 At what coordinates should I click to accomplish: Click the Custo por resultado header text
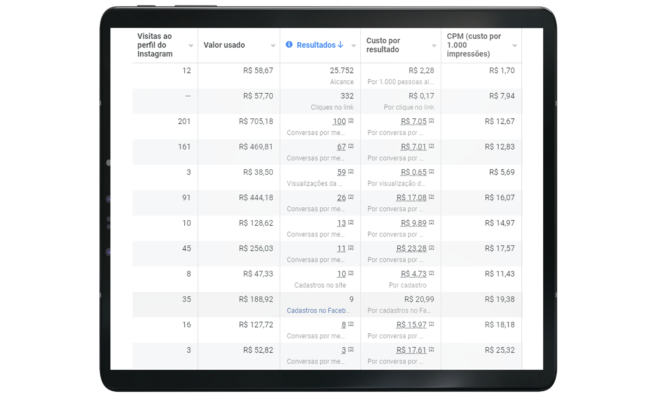(383, 45)
